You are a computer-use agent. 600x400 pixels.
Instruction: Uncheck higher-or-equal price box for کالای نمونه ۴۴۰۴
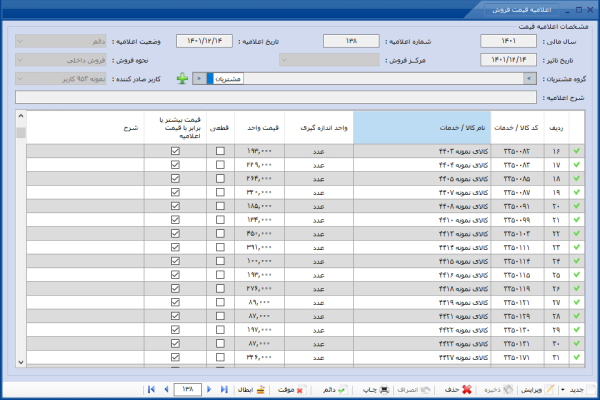tap(175, 165)
